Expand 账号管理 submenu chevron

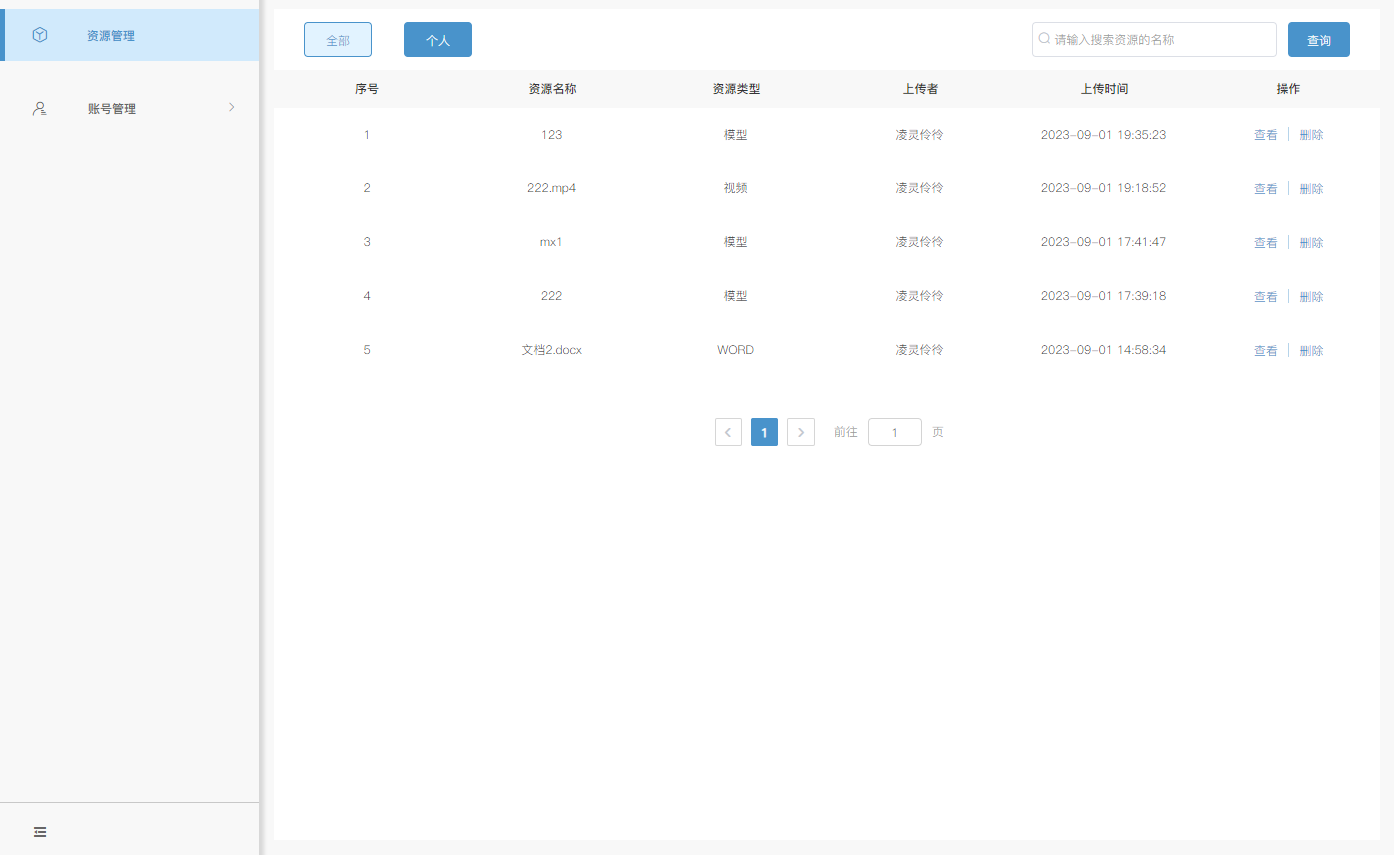[232, 107]
